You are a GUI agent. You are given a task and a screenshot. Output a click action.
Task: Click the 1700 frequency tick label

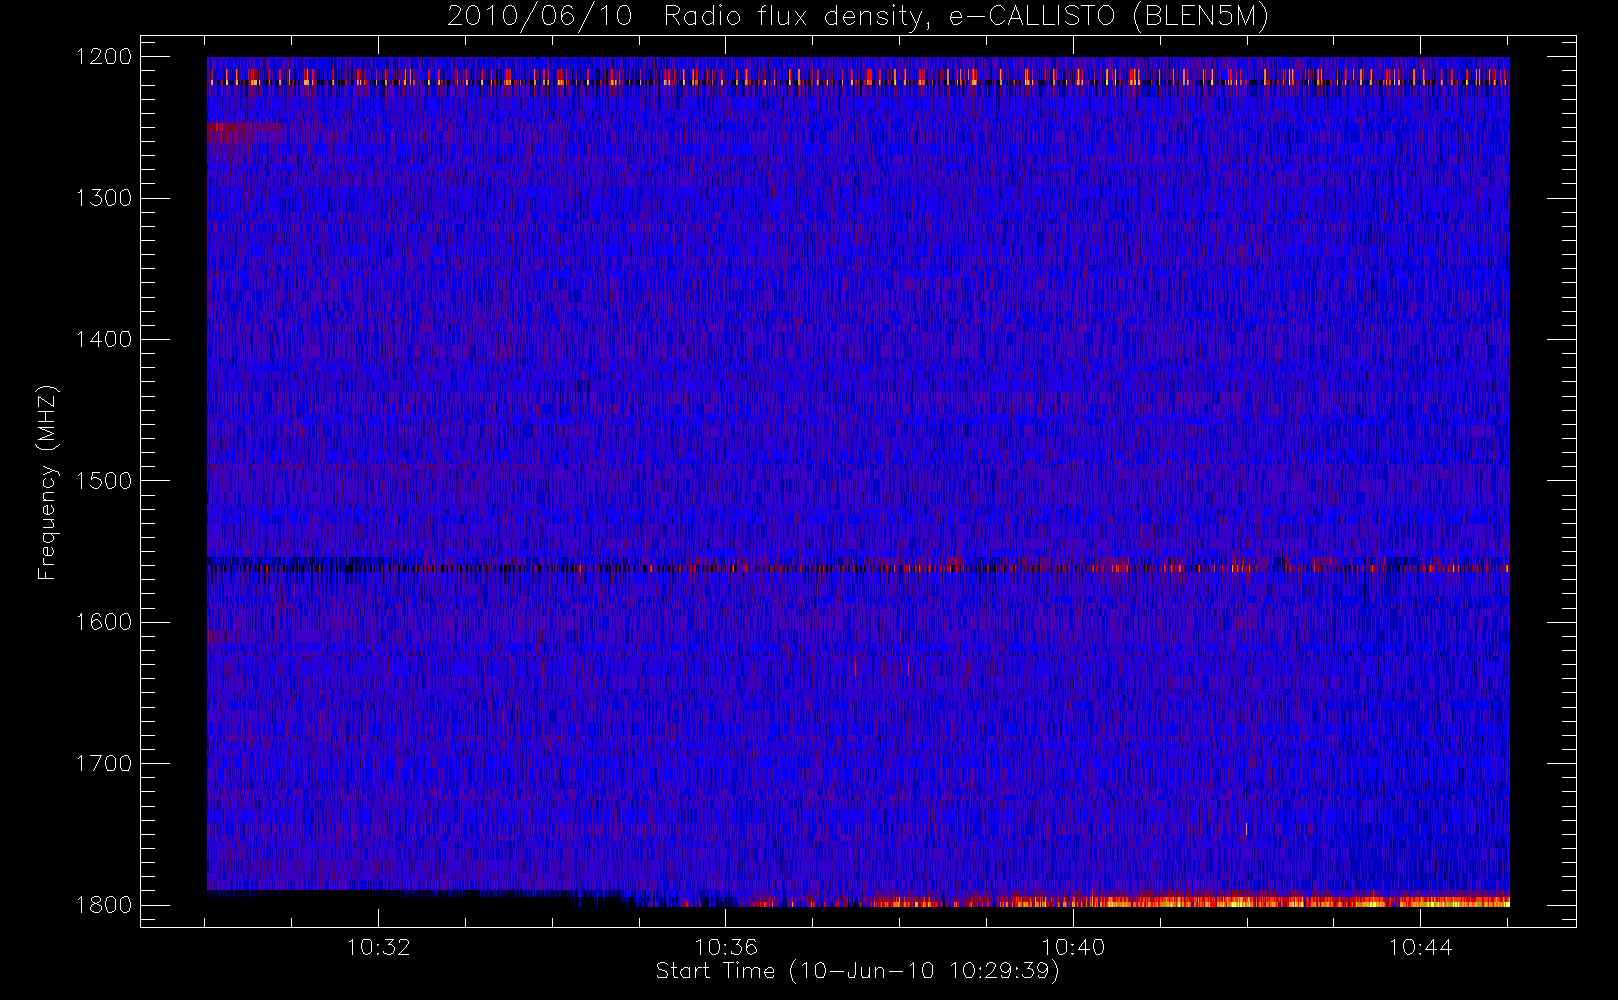coord(104,764)
